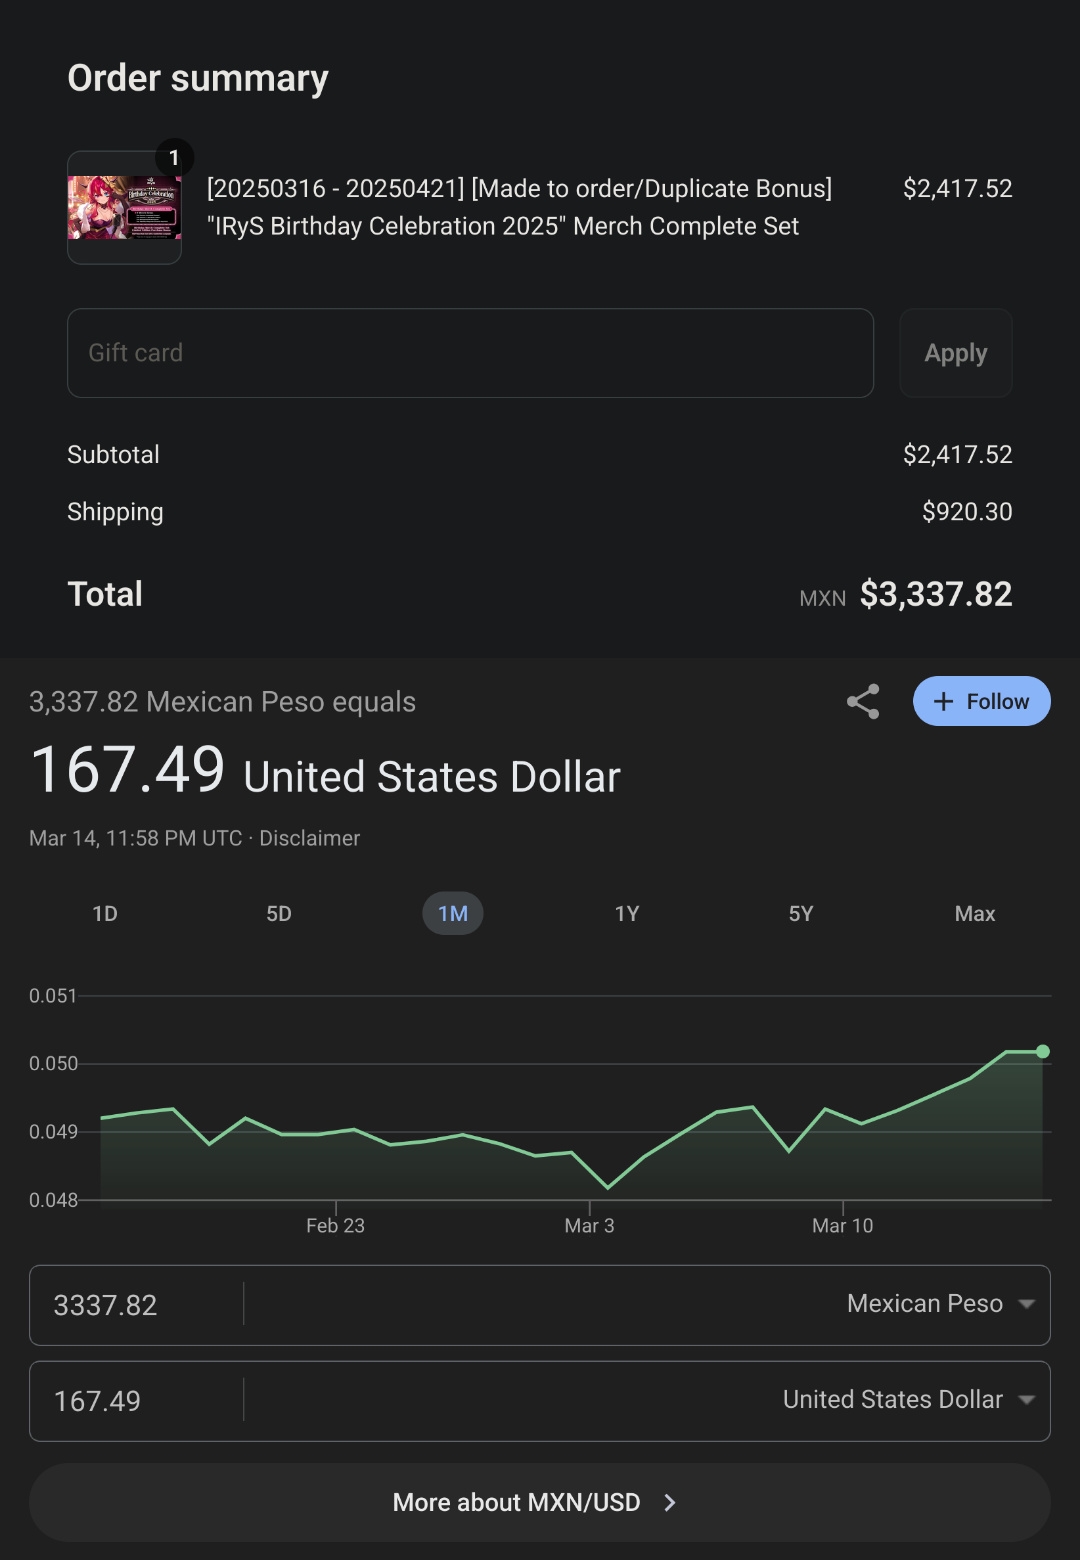Click the 3337.82 amount input field
Viewport: 1080px width, 1560px height.
click(135, 1305)
